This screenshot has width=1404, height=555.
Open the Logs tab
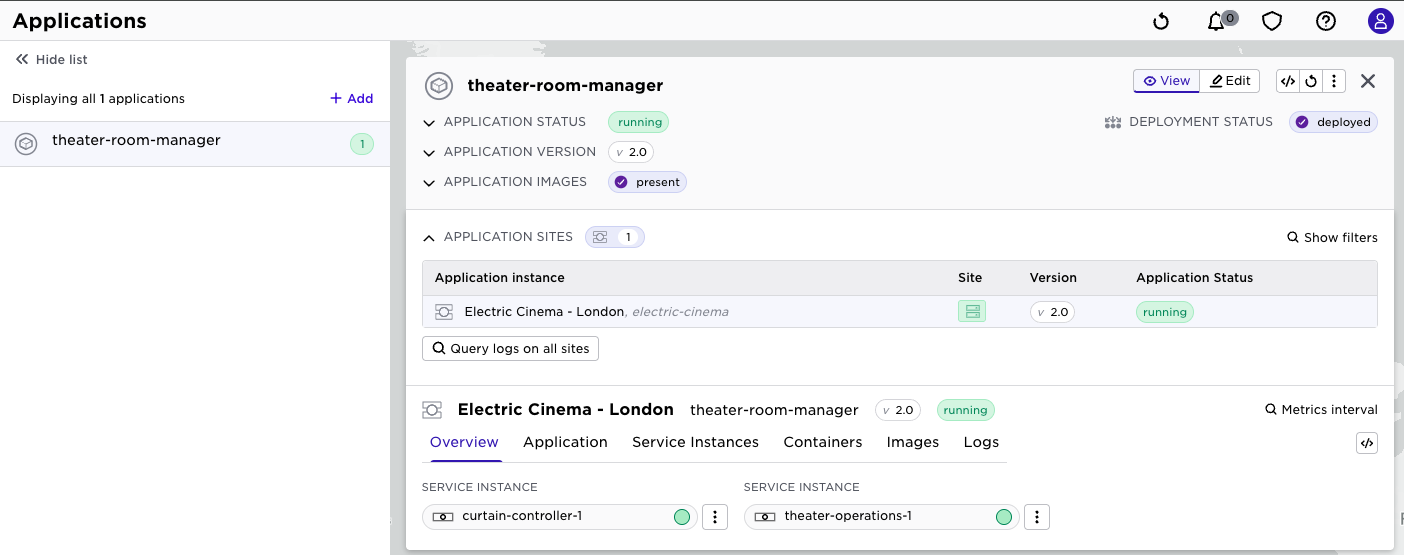tap(981, 442)
